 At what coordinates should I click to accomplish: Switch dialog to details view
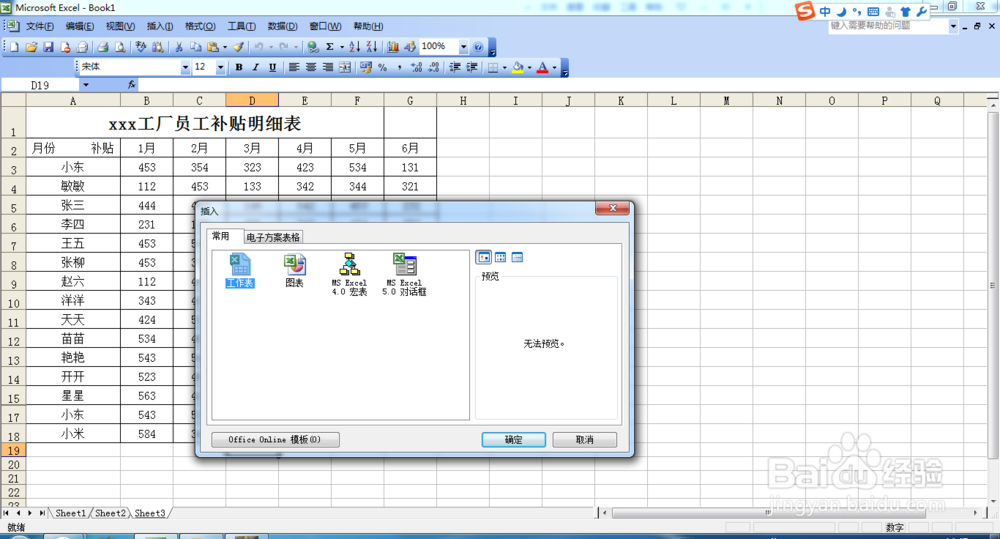coord(517,257)
